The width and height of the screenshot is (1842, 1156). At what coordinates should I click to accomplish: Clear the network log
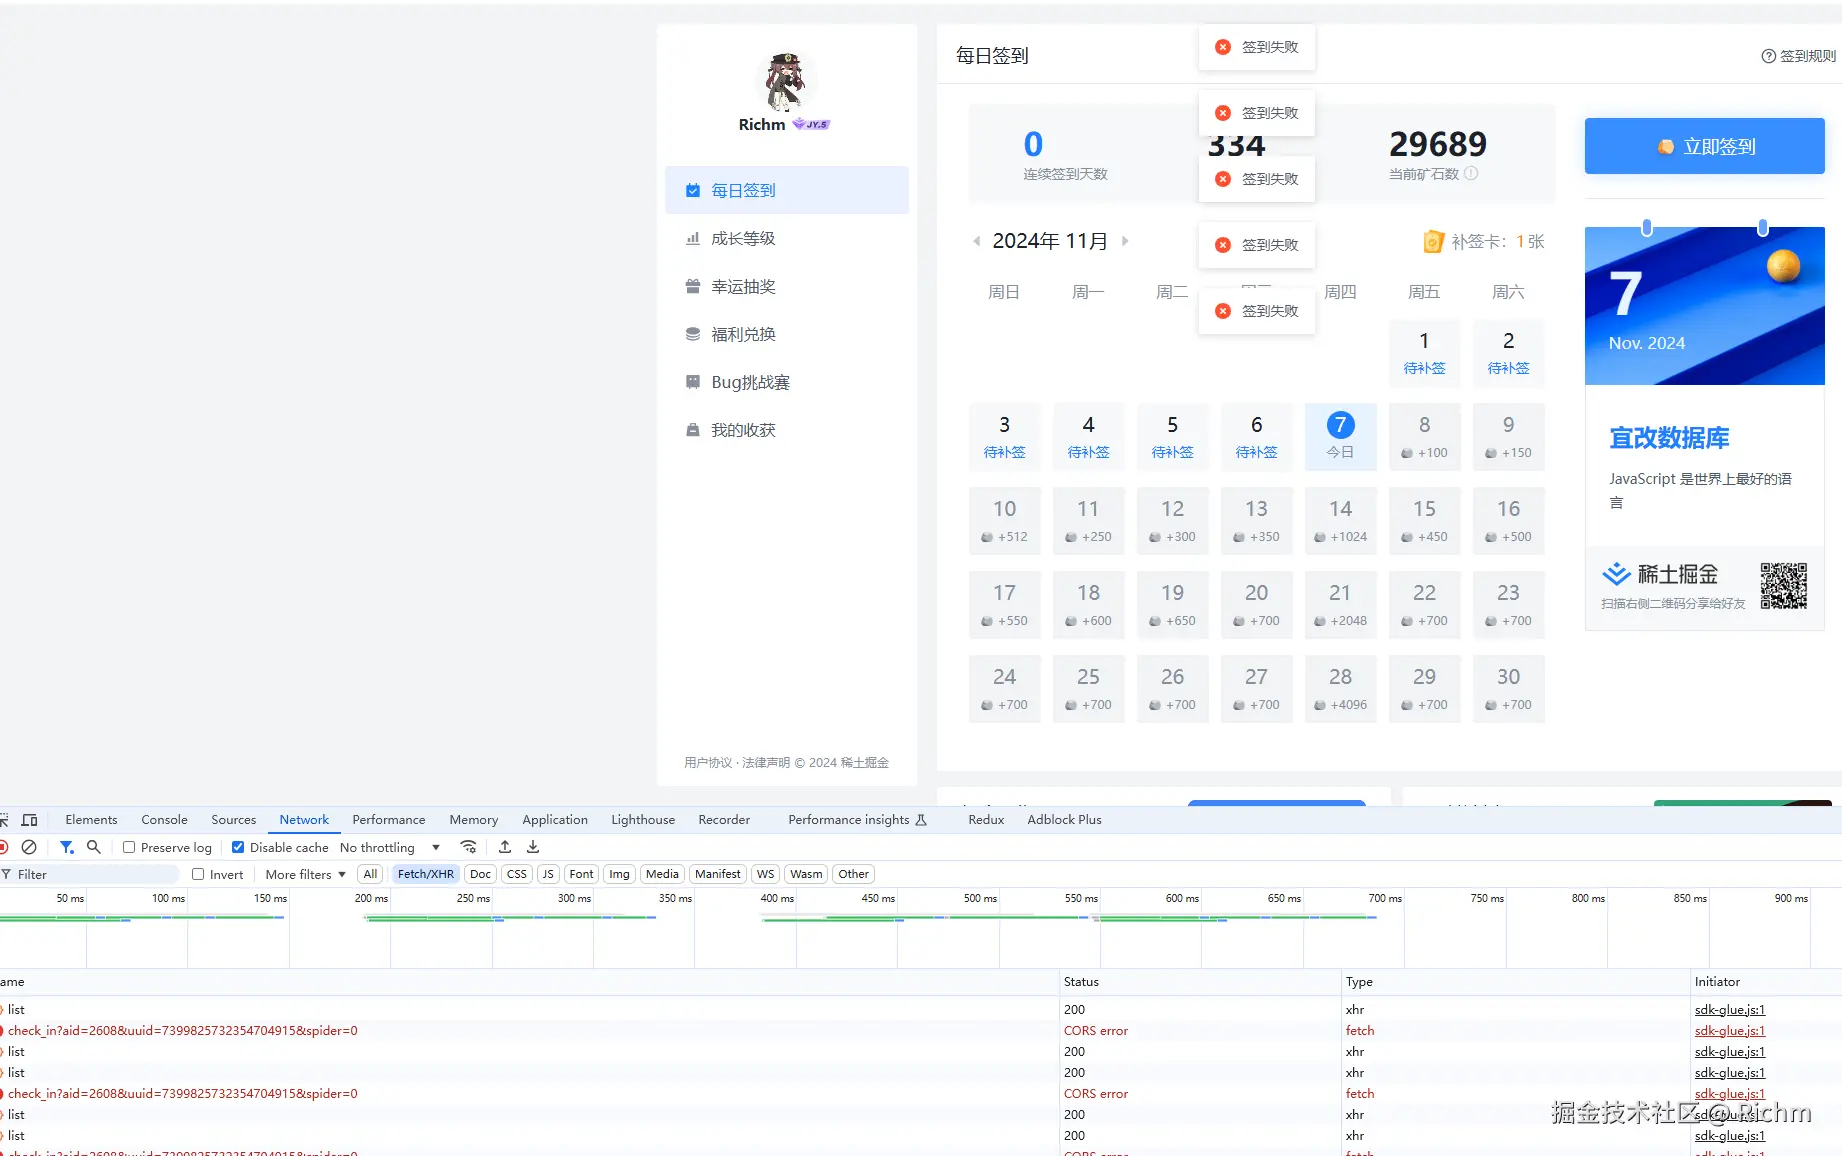tap(29, 847)
